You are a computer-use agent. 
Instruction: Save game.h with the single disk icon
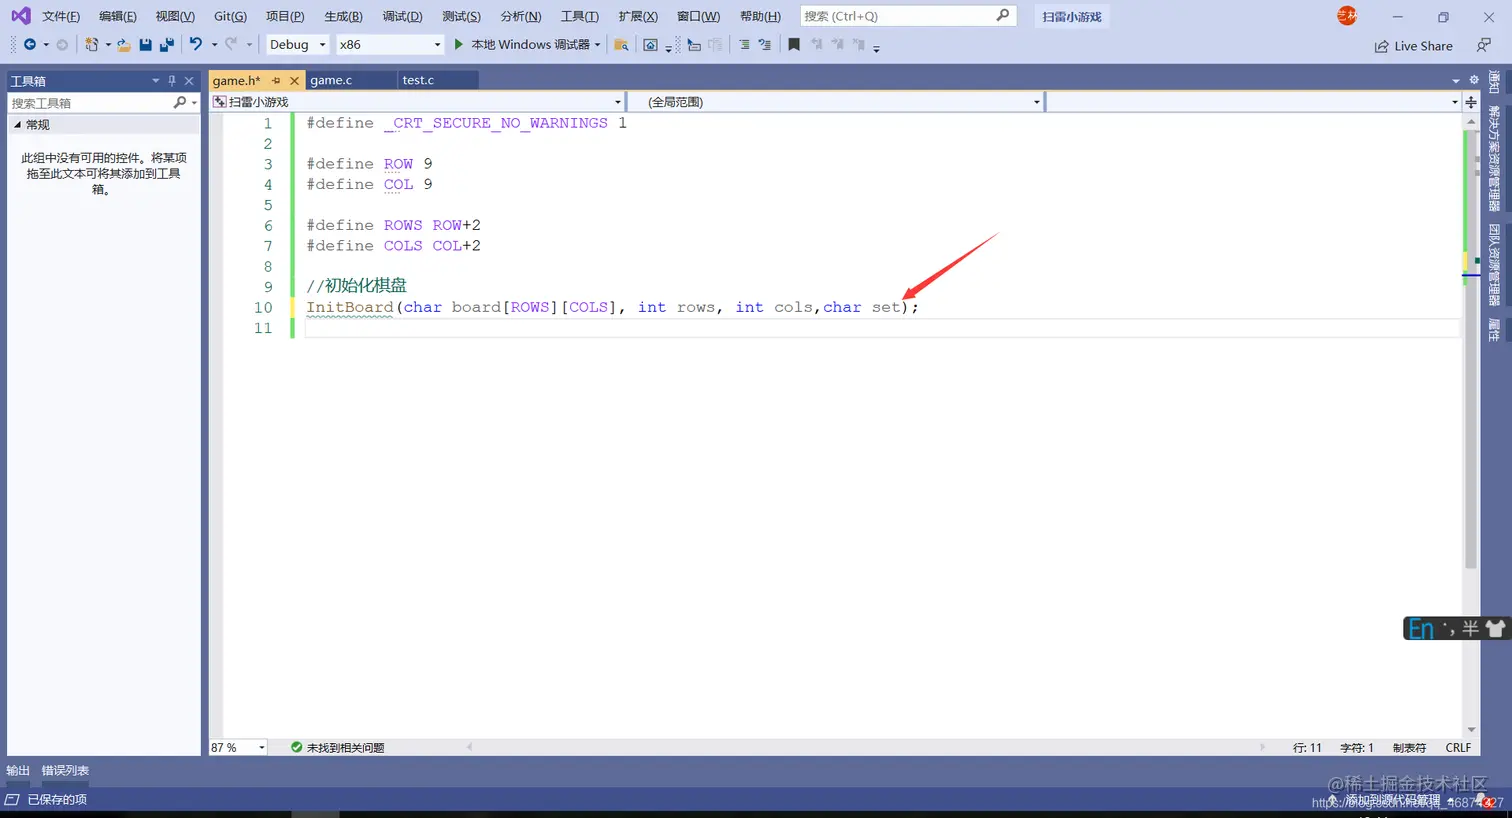click(x=146, y=45)
